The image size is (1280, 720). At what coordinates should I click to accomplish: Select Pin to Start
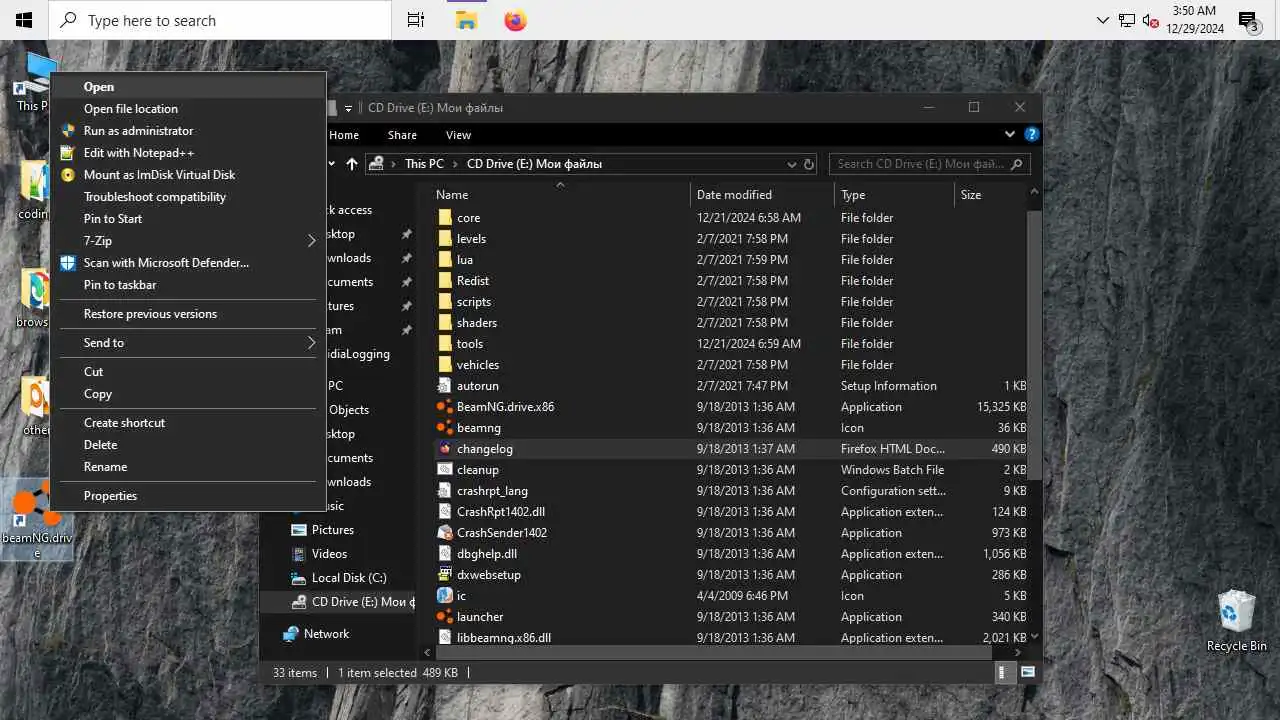(x=188, y=219)
